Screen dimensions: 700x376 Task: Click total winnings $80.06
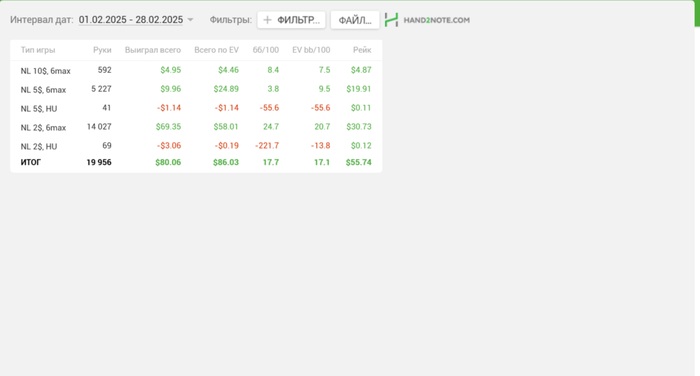(168, 163)
